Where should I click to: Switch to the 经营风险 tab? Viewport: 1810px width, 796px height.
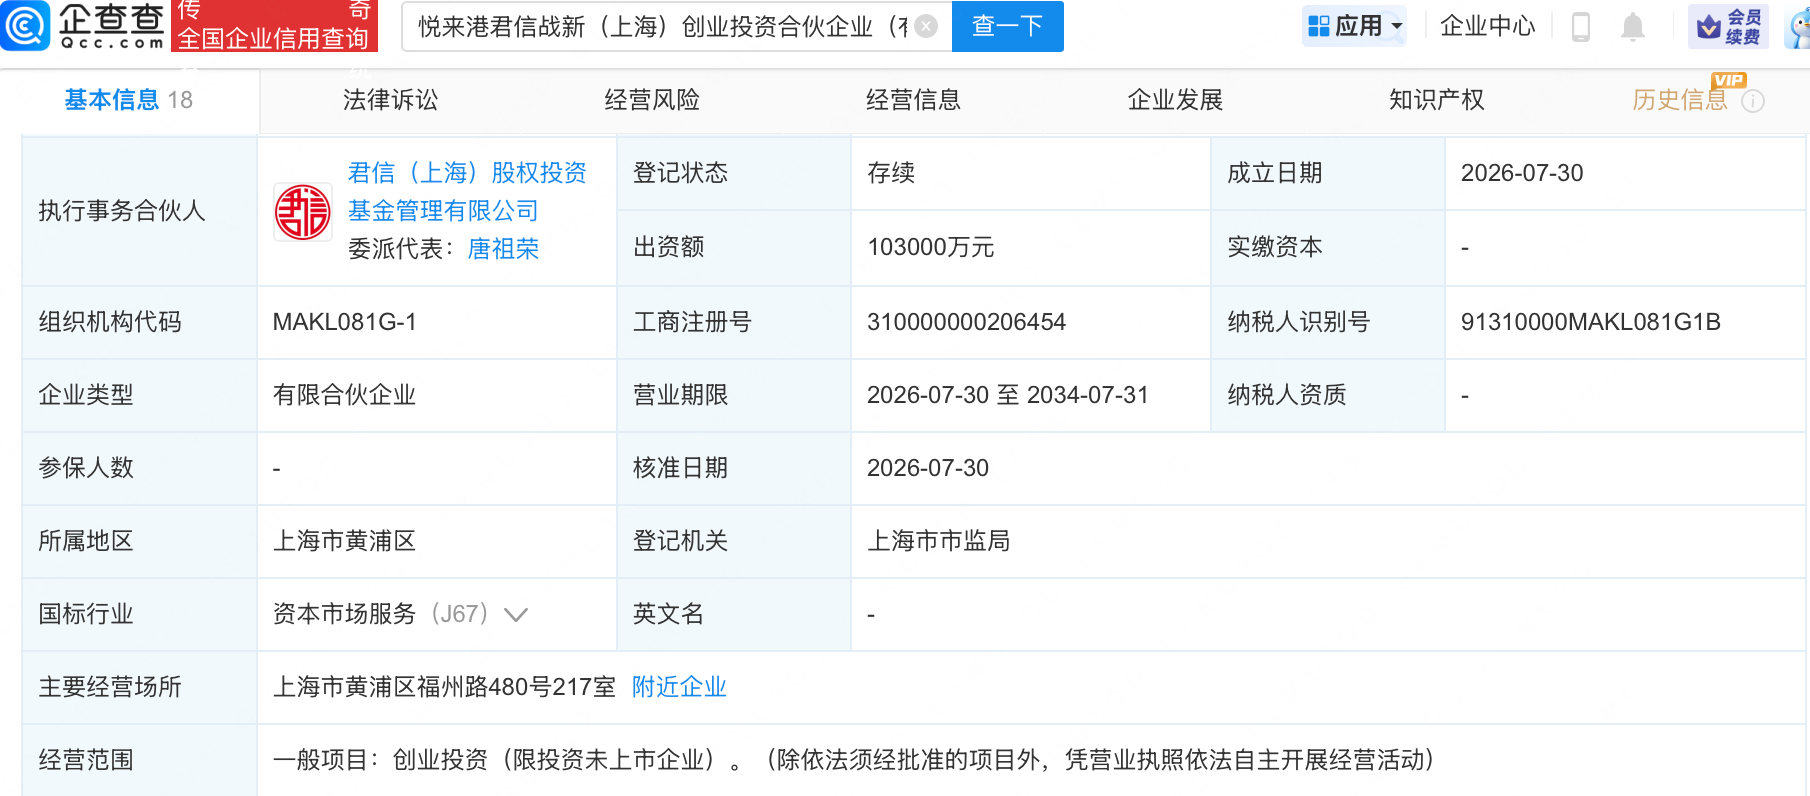coord(652,100)
